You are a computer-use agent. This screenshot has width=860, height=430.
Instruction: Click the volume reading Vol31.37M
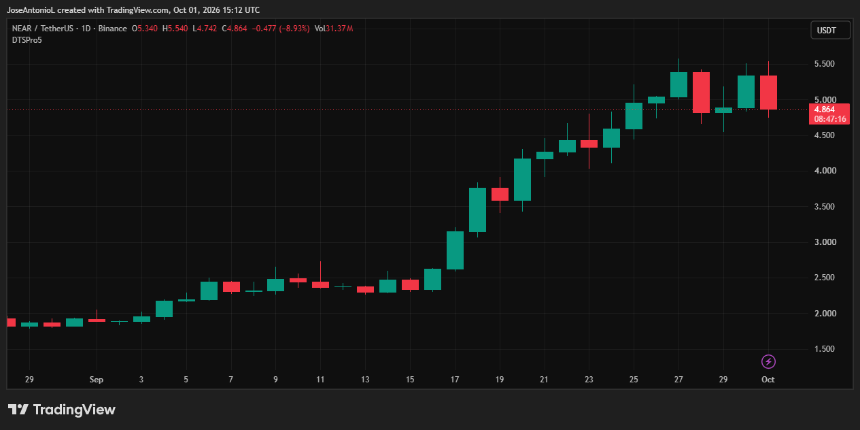(x=333, y=29)
